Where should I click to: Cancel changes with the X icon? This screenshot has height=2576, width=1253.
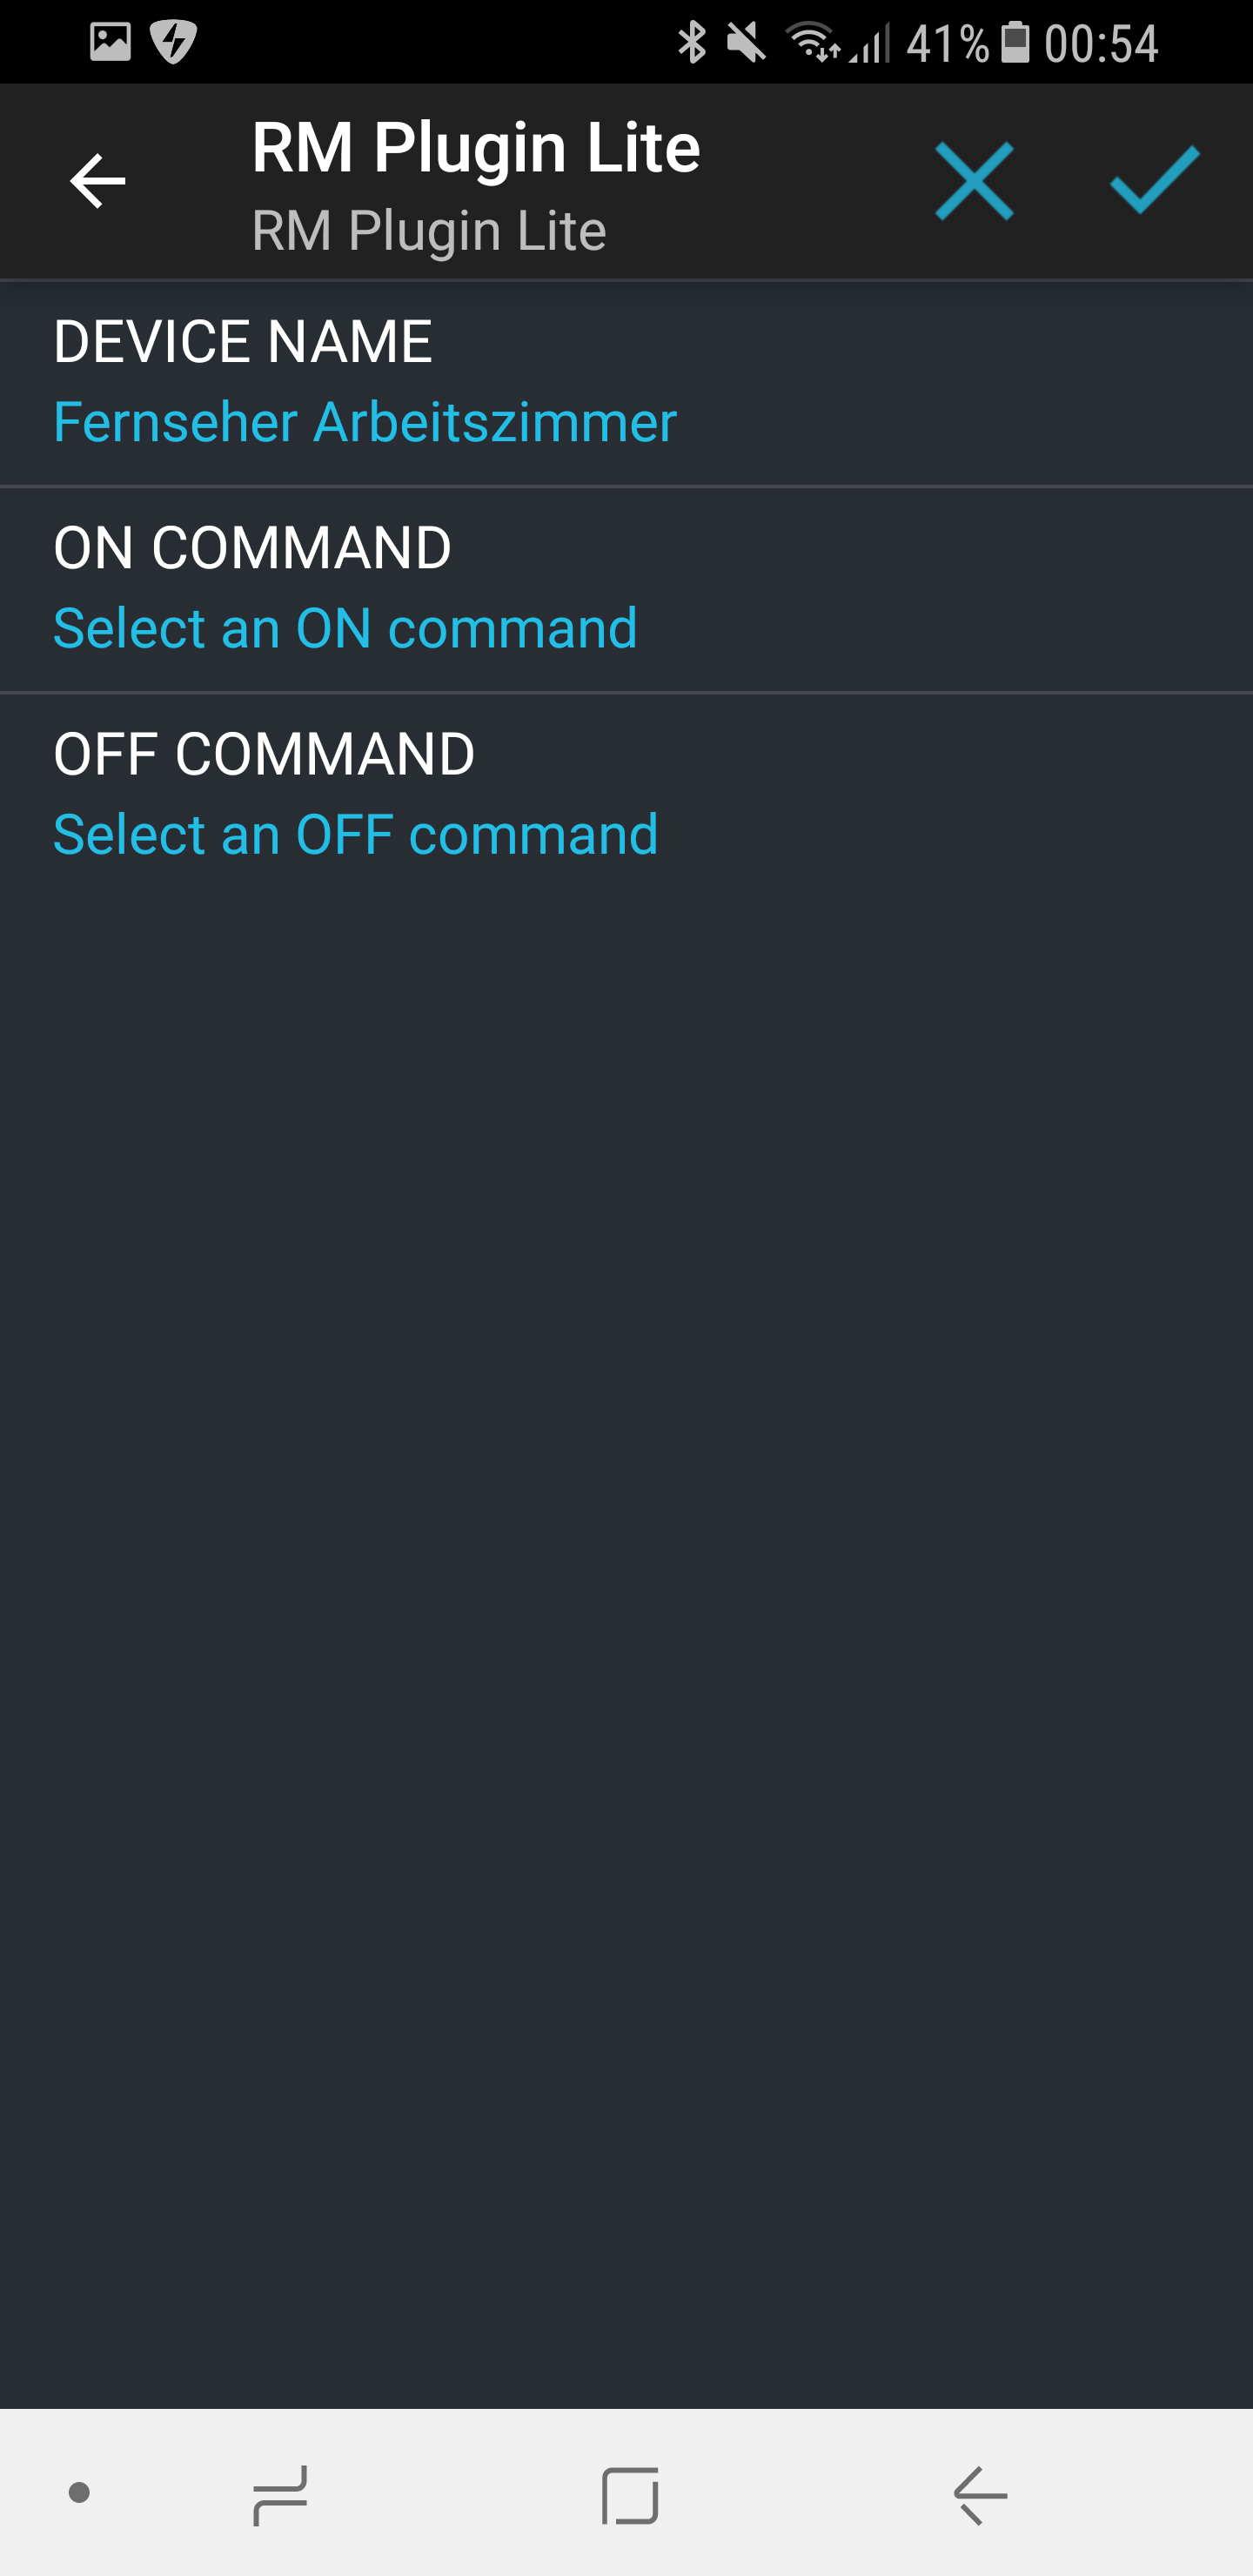pyautogui.click(x=973, y=181)
